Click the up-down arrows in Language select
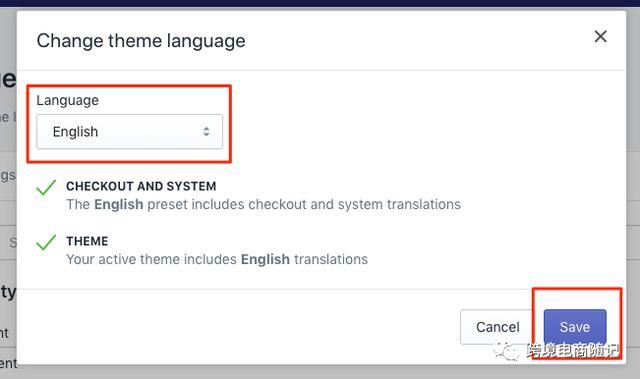 point(206,131)
